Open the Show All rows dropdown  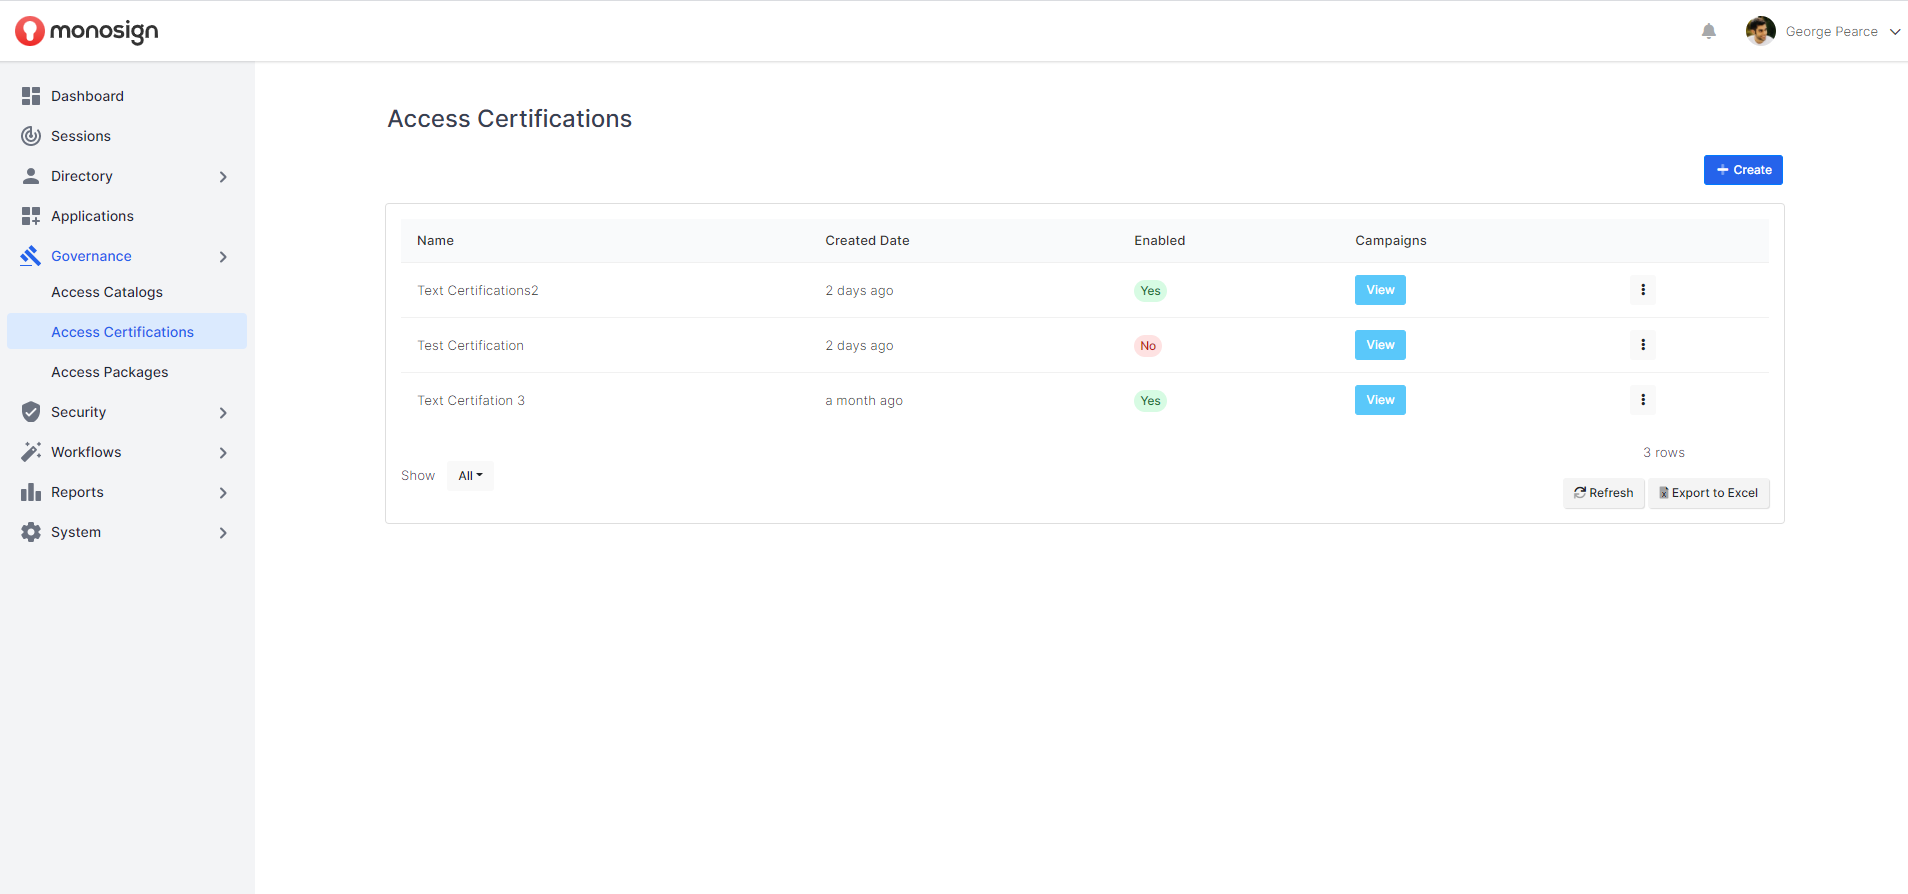470,476
